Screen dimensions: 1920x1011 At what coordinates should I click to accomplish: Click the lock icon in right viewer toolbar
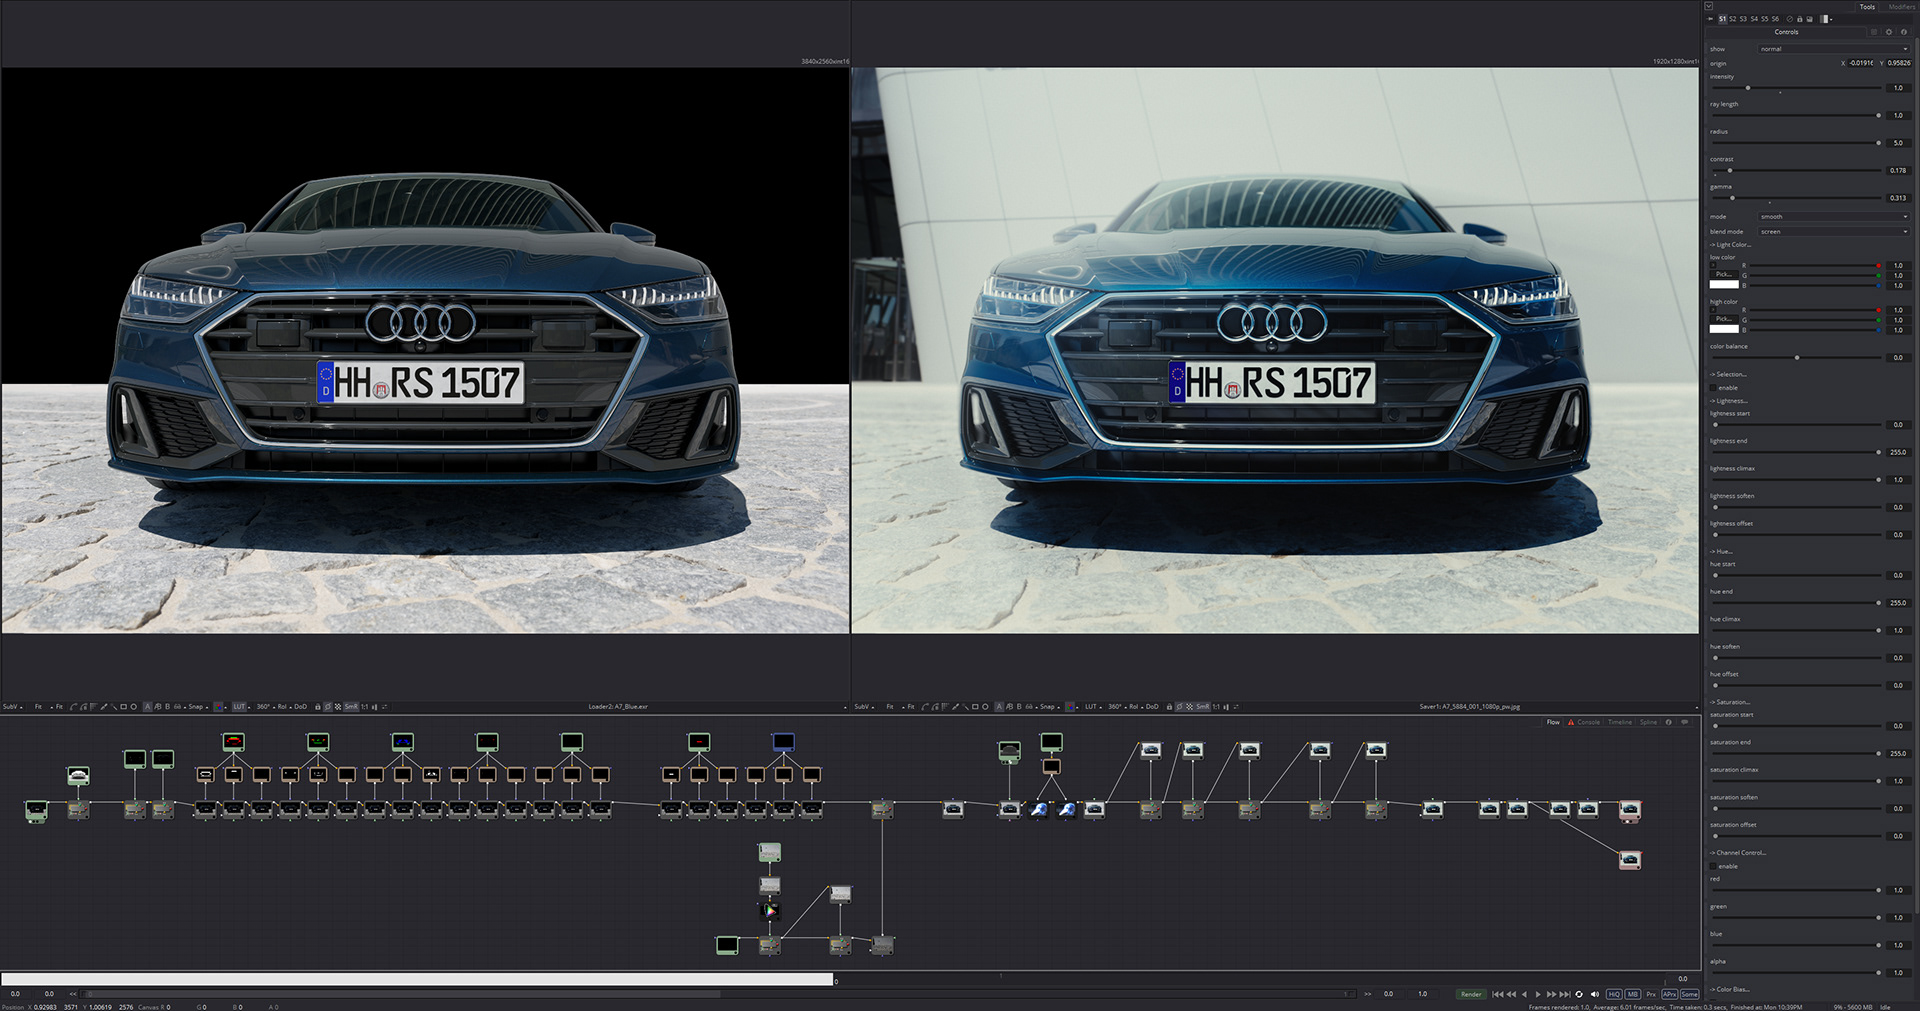(x=1169, y=707)
